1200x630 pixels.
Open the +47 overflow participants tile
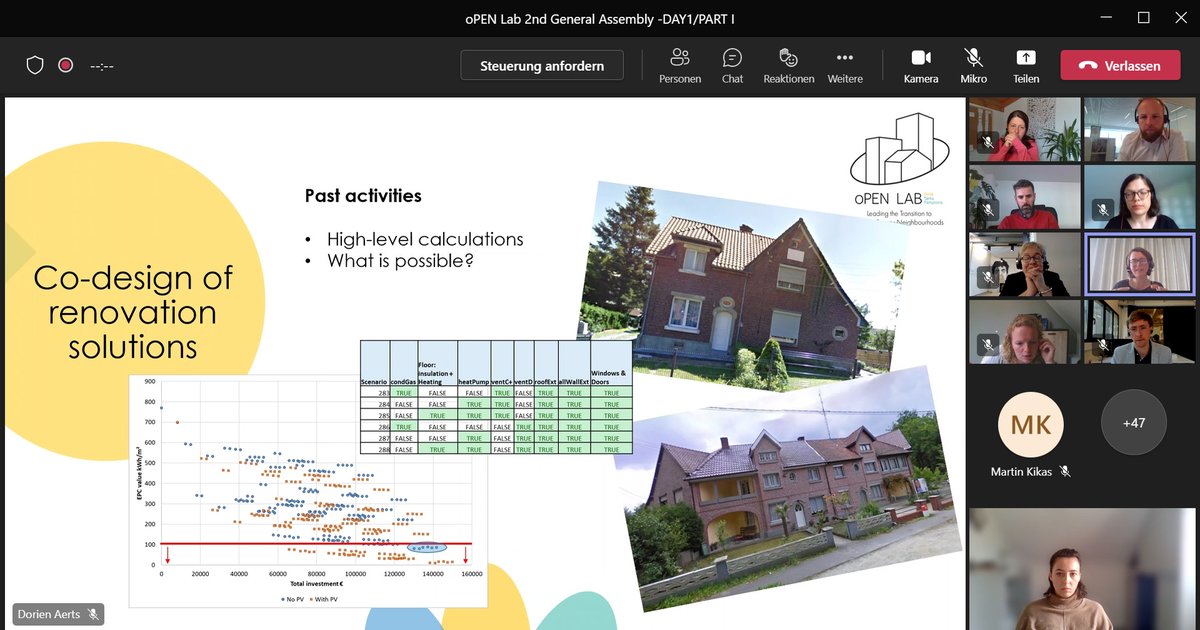pyautogui.click(x=1134, y=423)
